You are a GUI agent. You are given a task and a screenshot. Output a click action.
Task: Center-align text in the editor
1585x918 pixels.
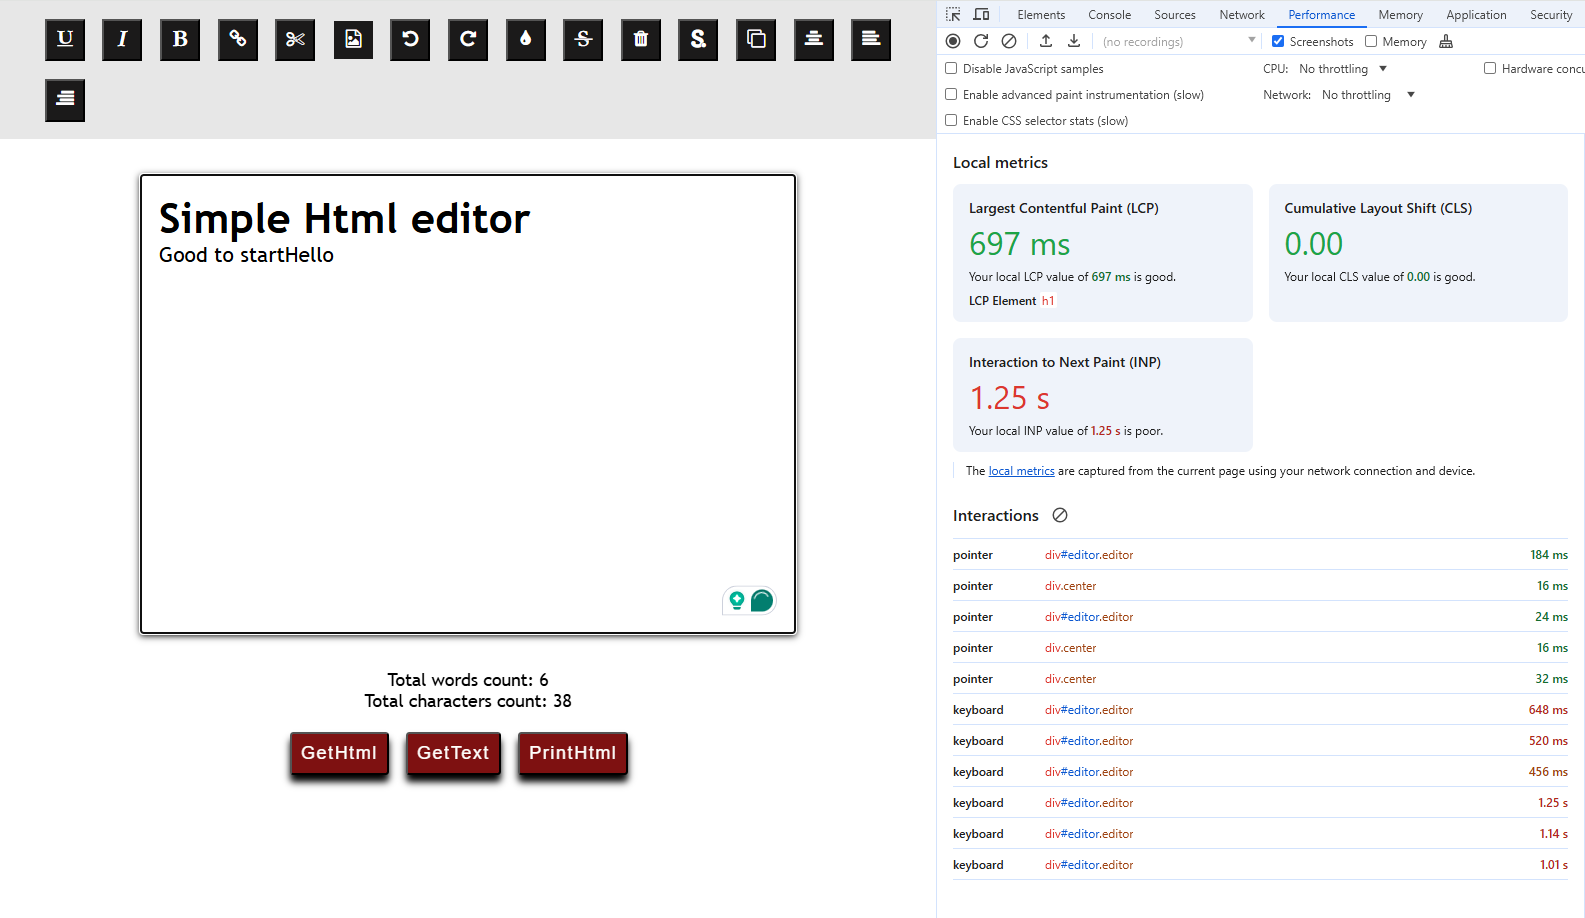pyautogui.click(x=814, y=39)
